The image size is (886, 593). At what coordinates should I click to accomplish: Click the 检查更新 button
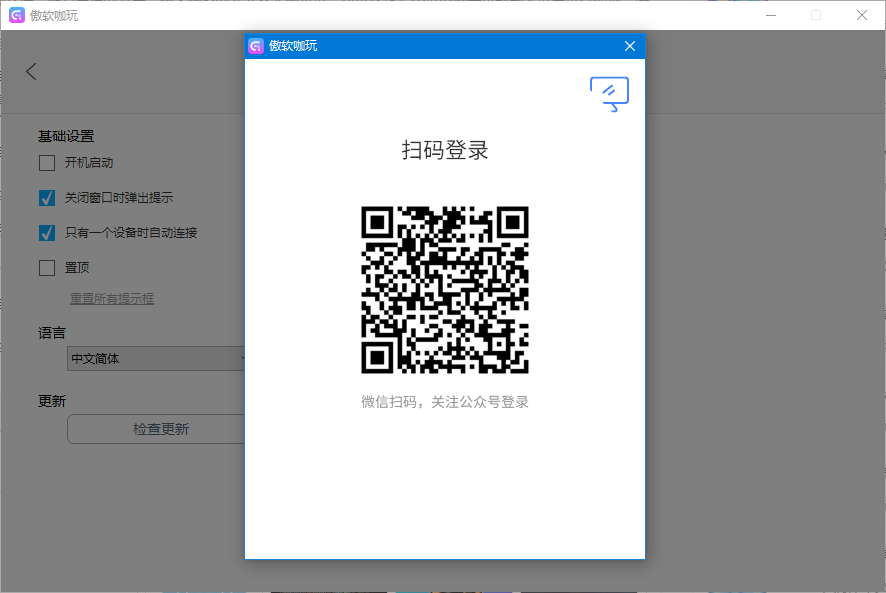coord(156,429)
